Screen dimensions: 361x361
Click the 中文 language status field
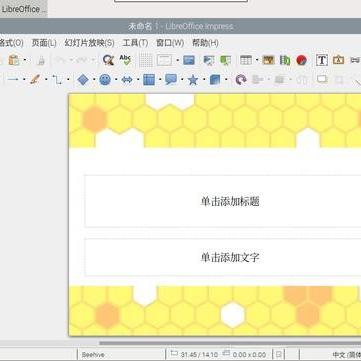346,355
